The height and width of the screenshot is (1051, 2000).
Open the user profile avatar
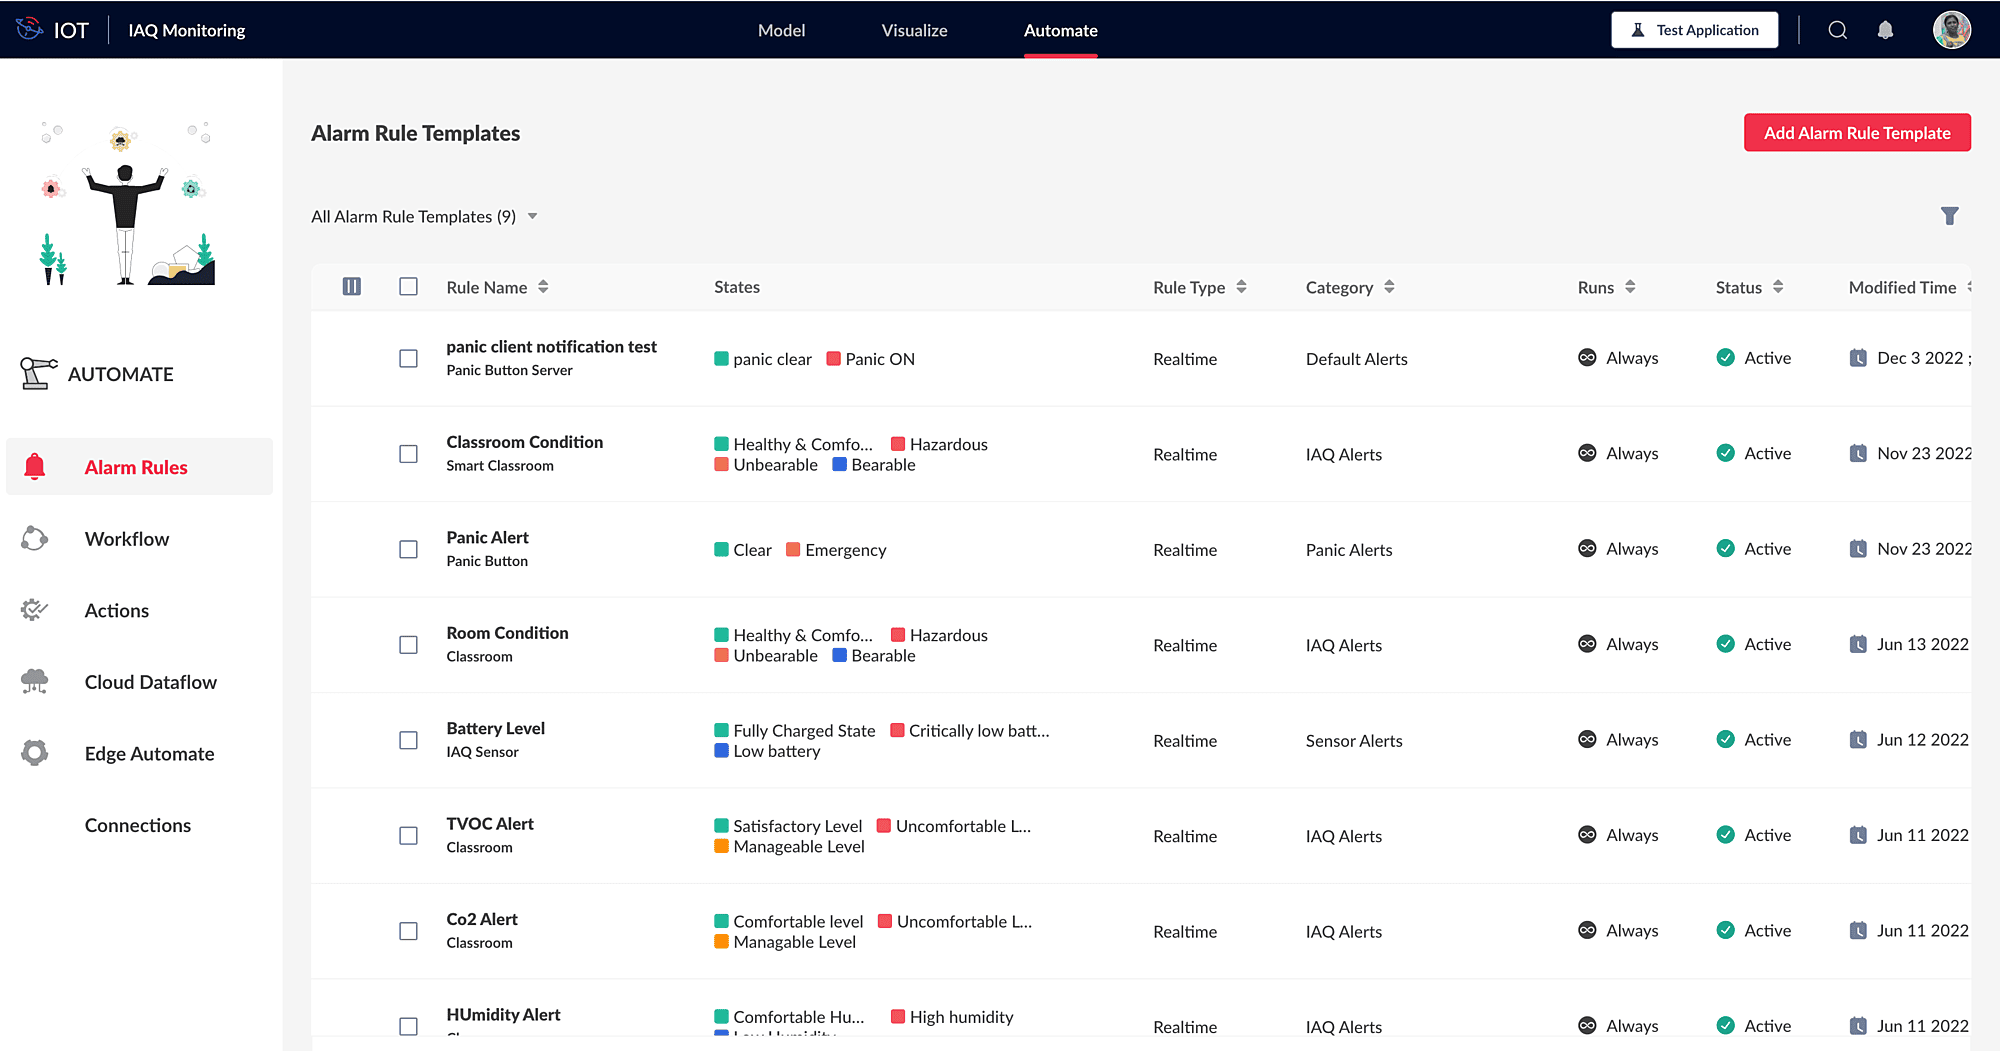click(x=1951, y=30)
